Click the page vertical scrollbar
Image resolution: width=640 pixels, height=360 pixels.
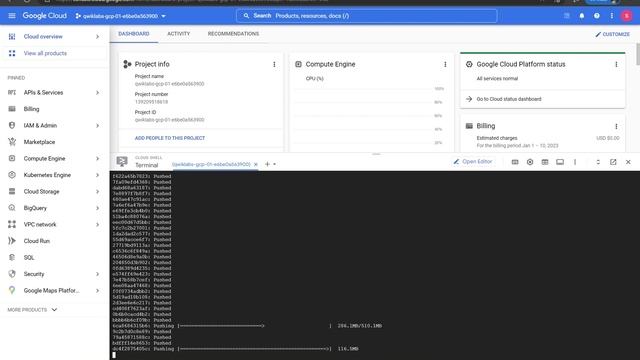(638, 53)
